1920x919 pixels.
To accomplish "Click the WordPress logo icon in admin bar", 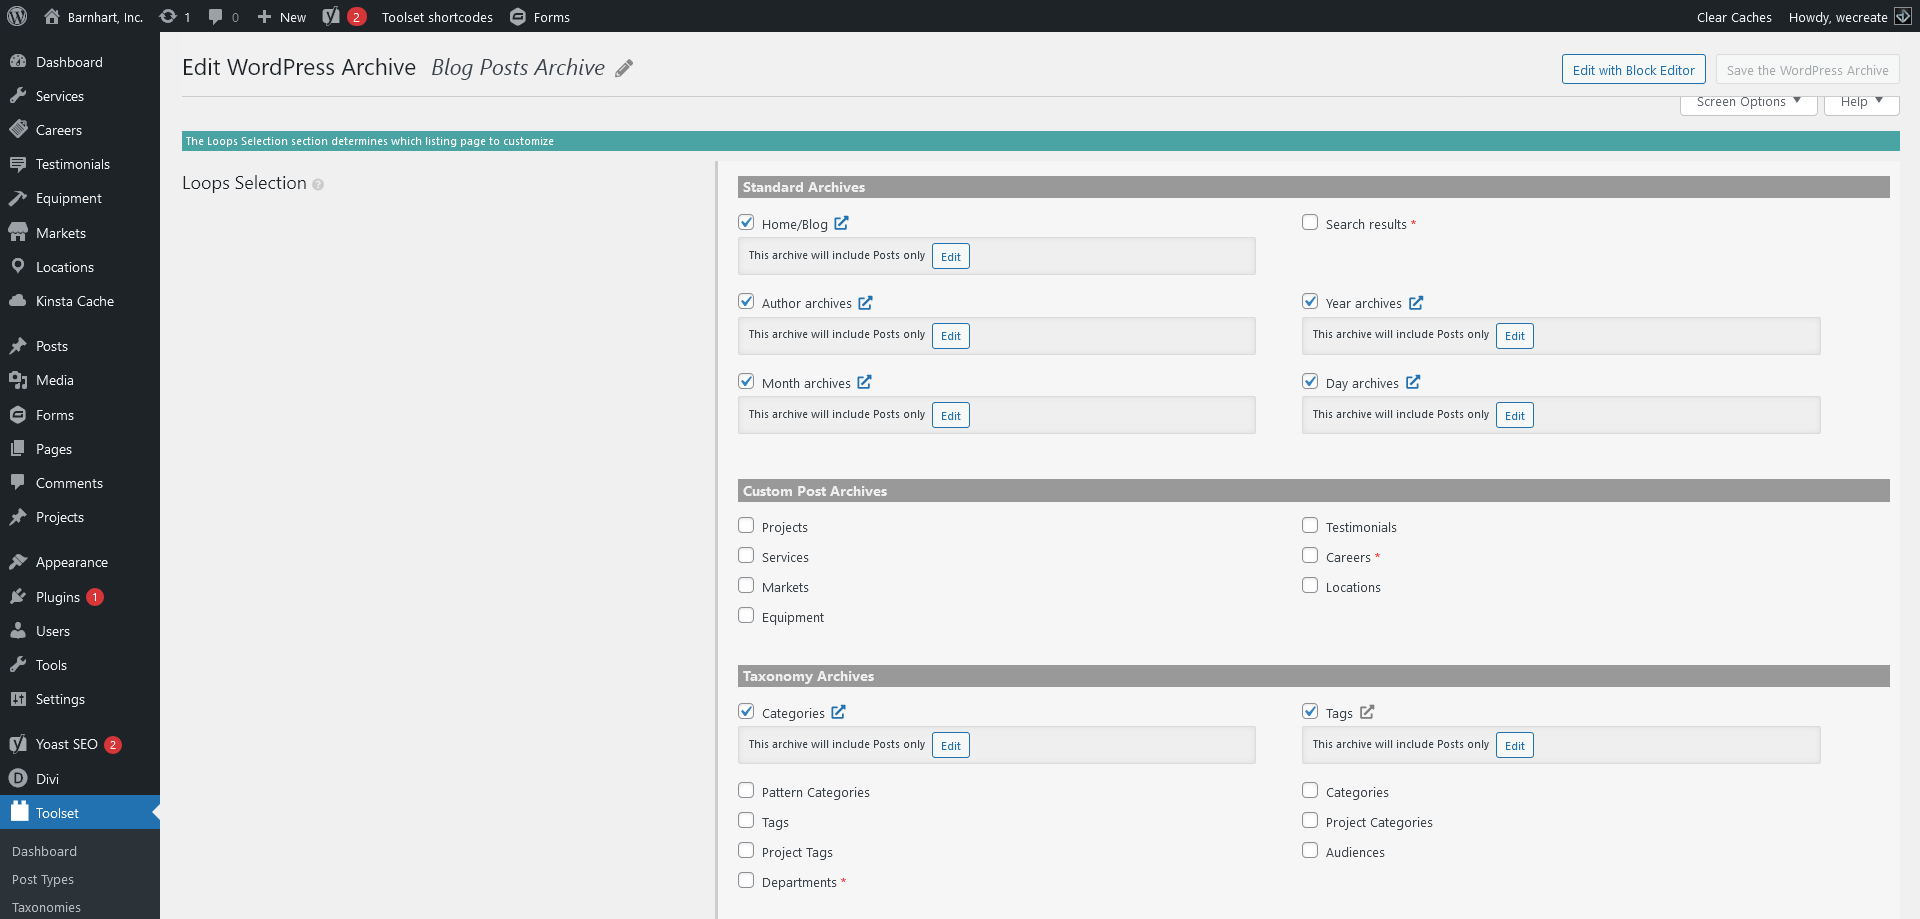I will (17, 17).
